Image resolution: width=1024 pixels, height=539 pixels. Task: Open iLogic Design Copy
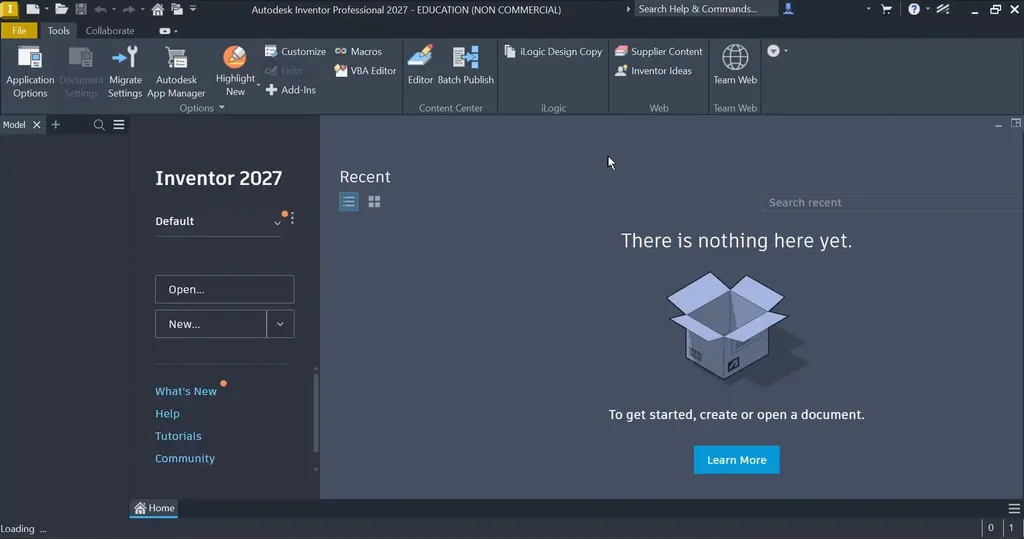(x=553, y=52)
